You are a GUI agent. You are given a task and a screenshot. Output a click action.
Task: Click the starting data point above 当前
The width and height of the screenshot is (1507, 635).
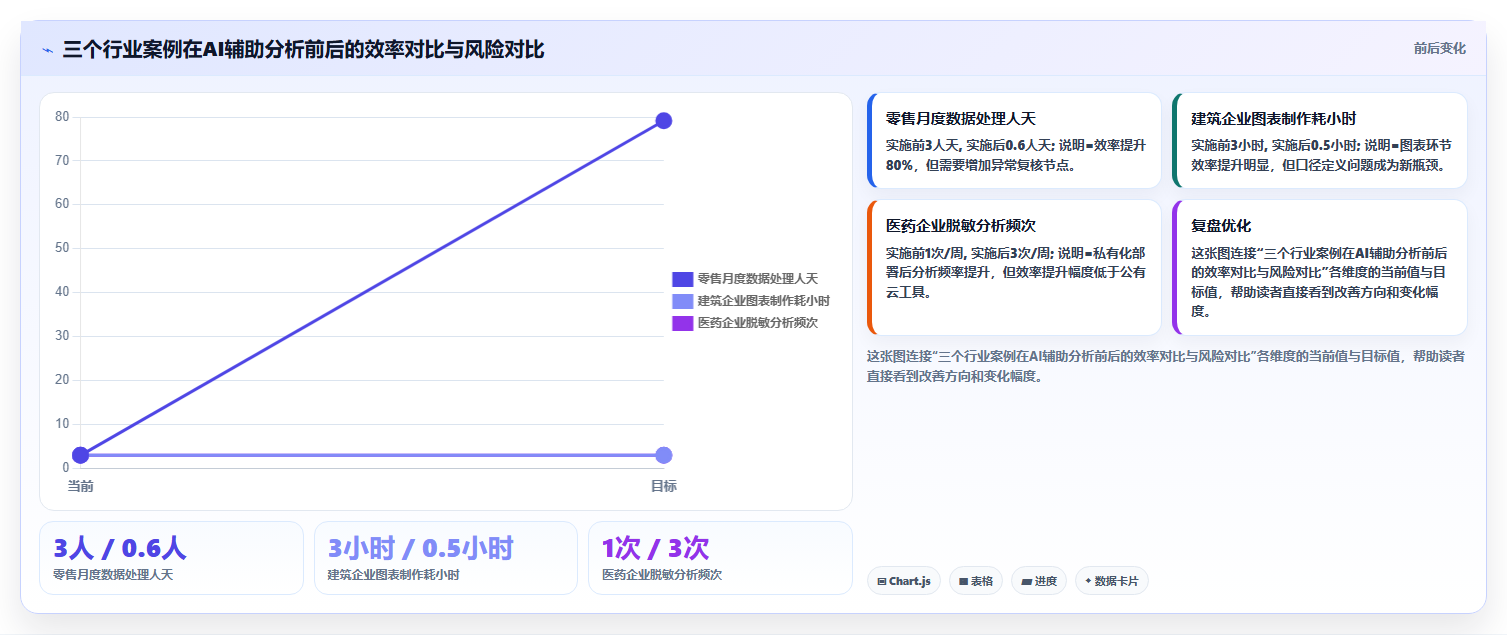(81, 455)
